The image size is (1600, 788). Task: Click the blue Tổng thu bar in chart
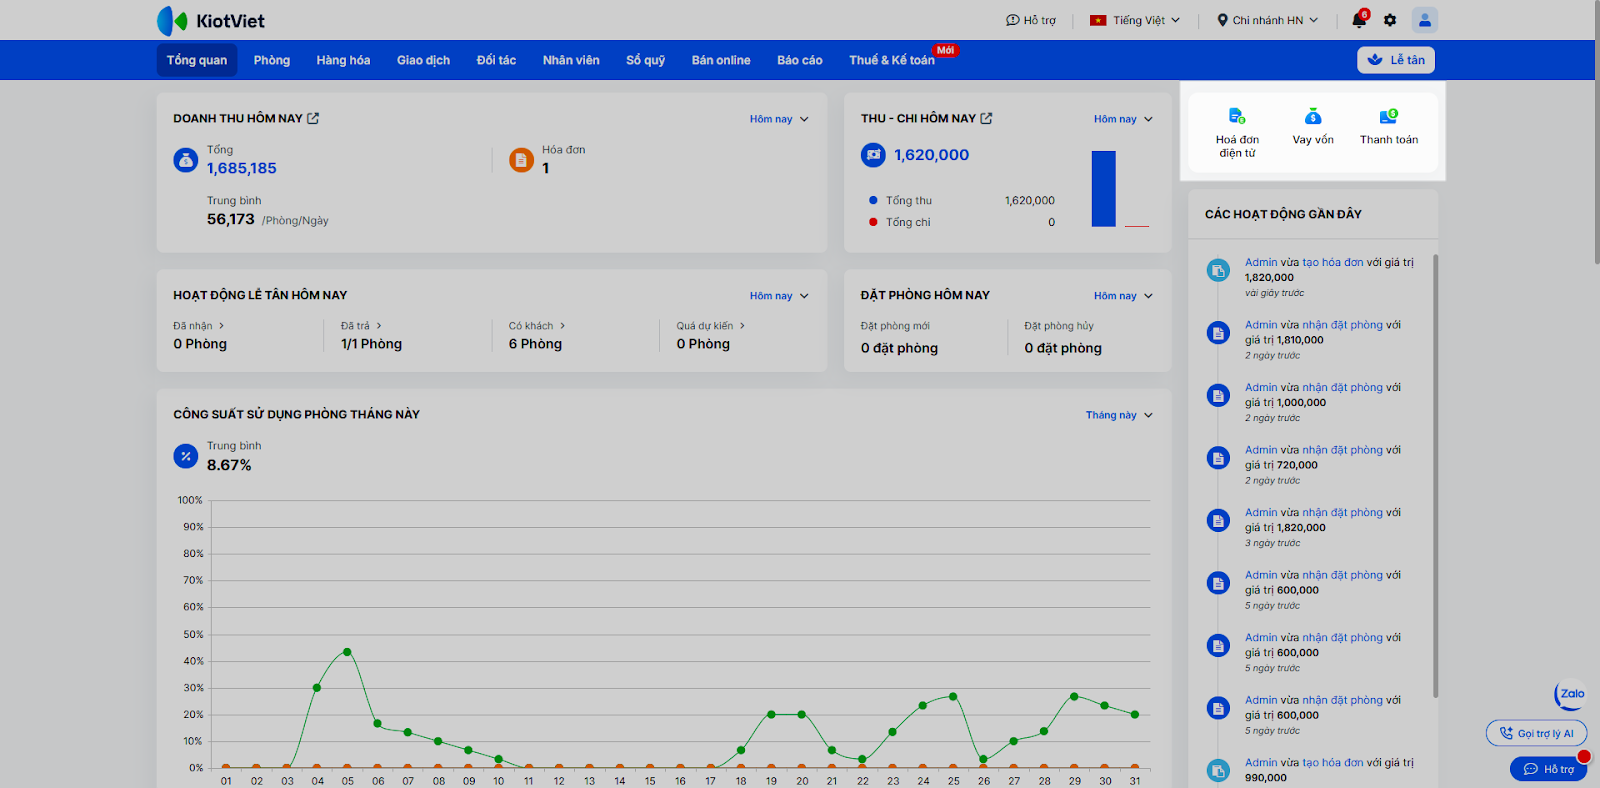(x=1103, y=189)
